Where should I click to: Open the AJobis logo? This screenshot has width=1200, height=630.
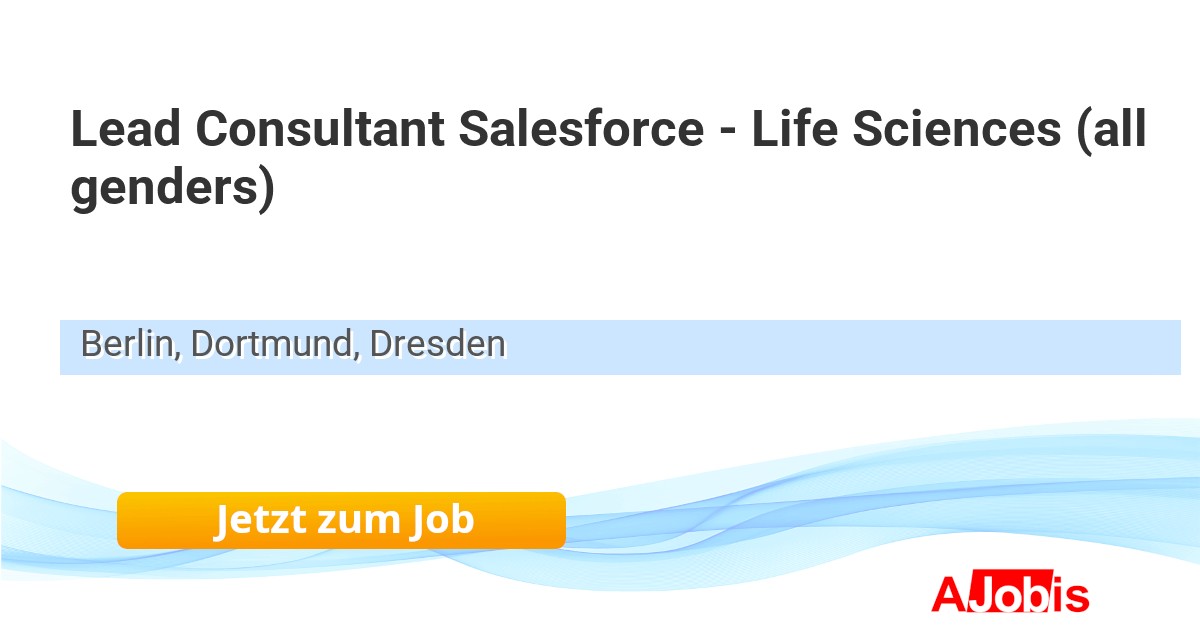1010,594
